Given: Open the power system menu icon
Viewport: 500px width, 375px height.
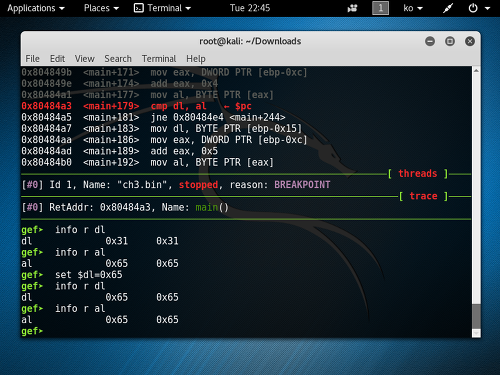Looking at the screenshot, I should (473, 8).
